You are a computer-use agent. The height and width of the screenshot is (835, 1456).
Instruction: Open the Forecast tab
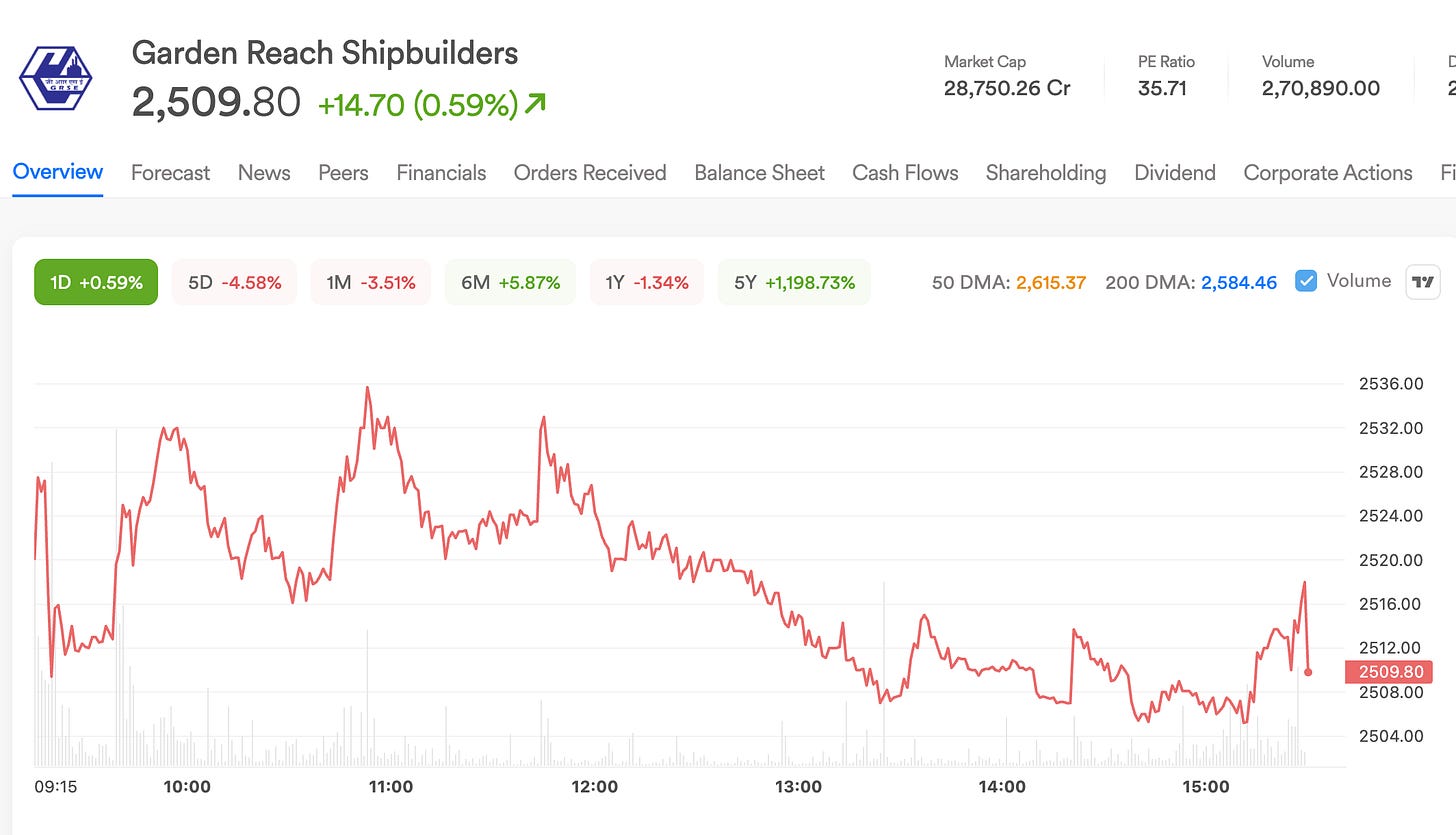(170, 173)
